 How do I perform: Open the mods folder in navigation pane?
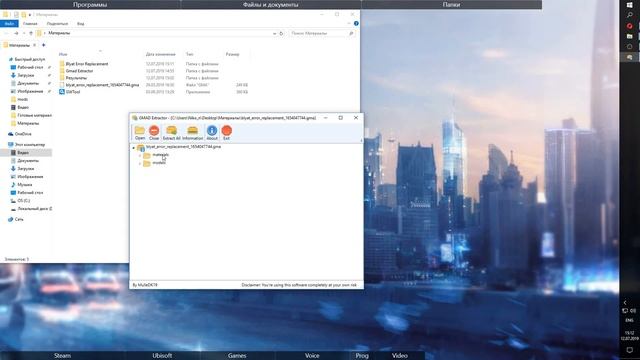[x=22, y=99]
